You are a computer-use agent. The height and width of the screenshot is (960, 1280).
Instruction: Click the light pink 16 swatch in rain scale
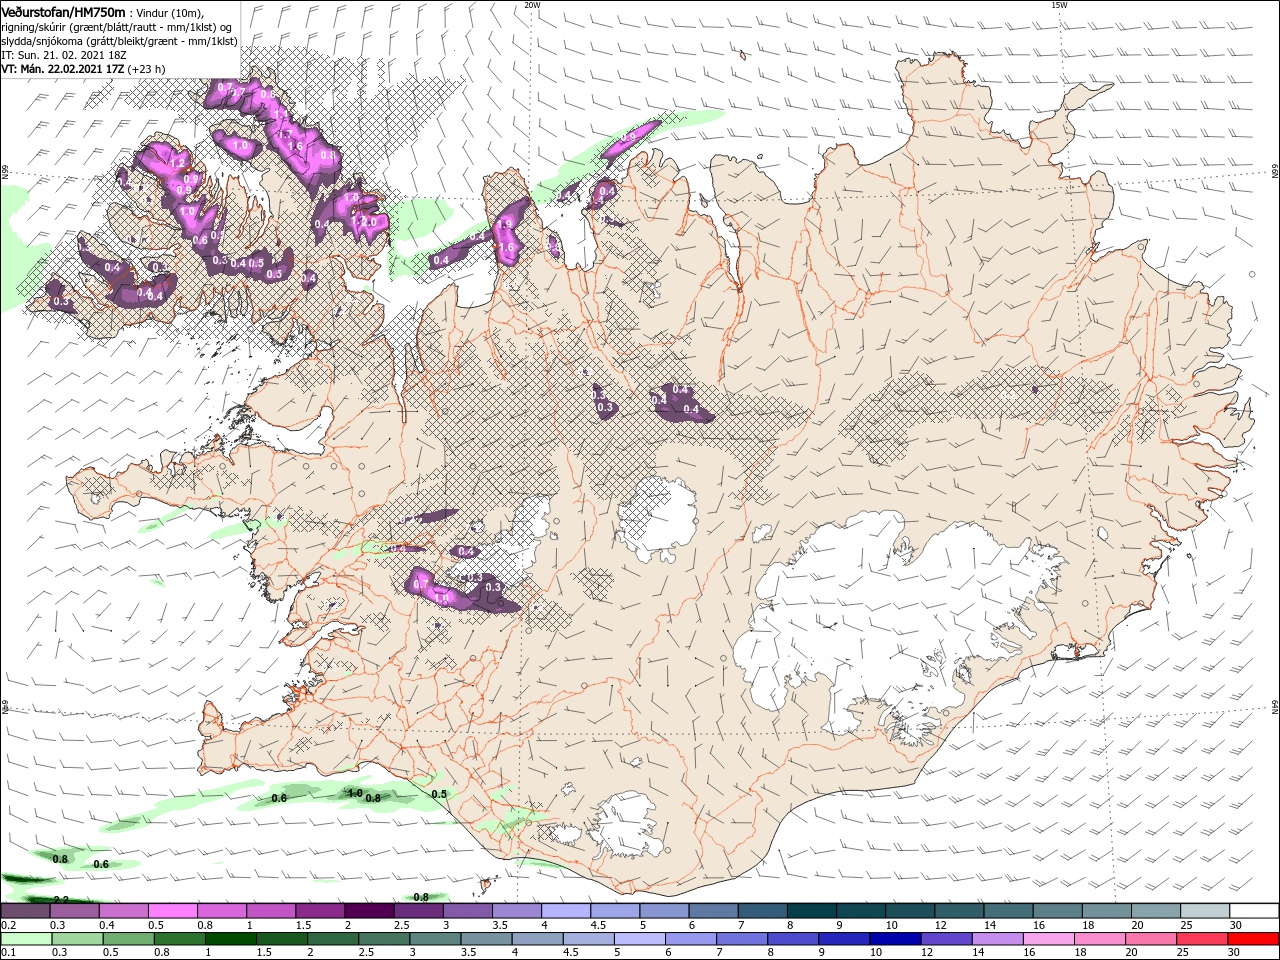(x=1048, y=939)
